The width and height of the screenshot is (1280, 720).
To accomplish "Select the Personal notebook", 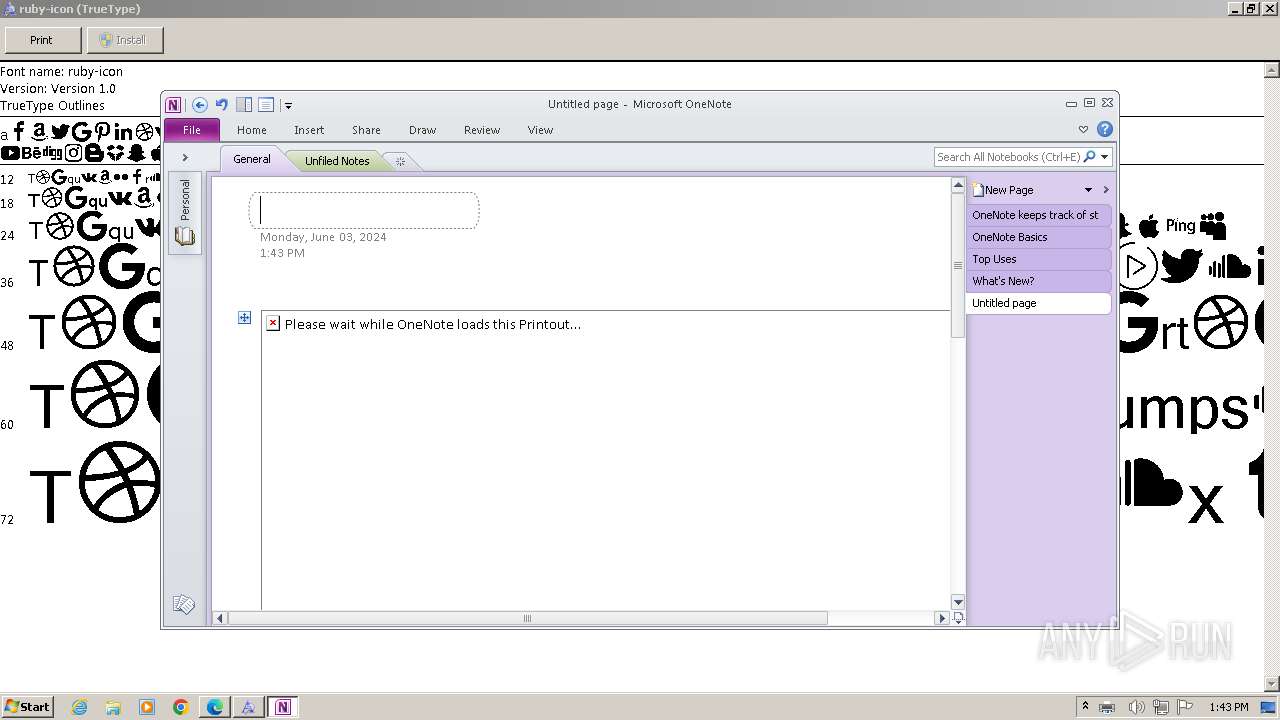I will [185, 212].
